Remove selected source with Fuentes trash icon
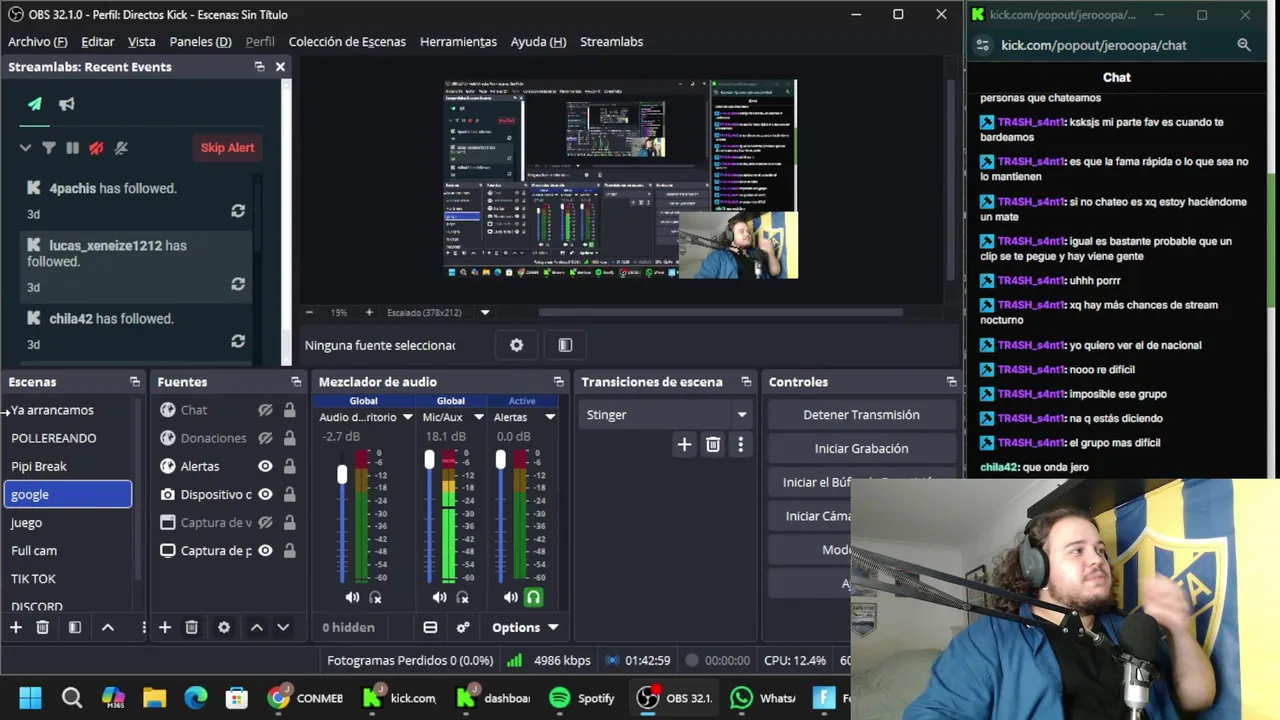The width and height of the screenshot is (1280, 720). pyautogui.click(x=191, y=627)
